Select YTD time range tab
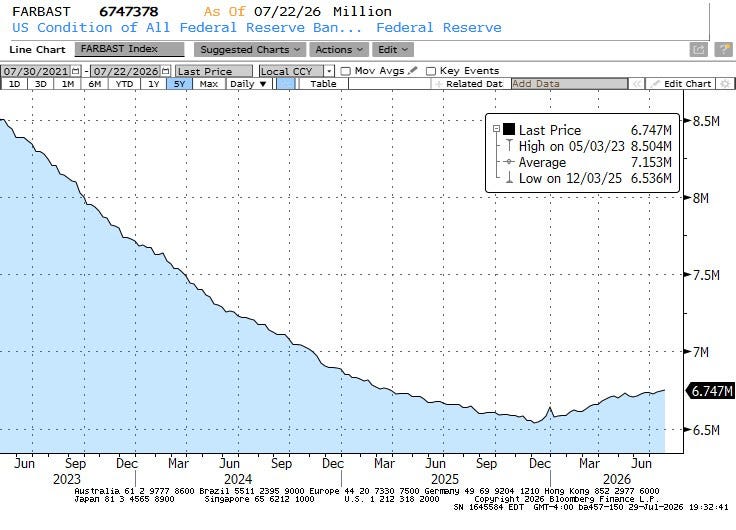 click(x=124, y=84)
